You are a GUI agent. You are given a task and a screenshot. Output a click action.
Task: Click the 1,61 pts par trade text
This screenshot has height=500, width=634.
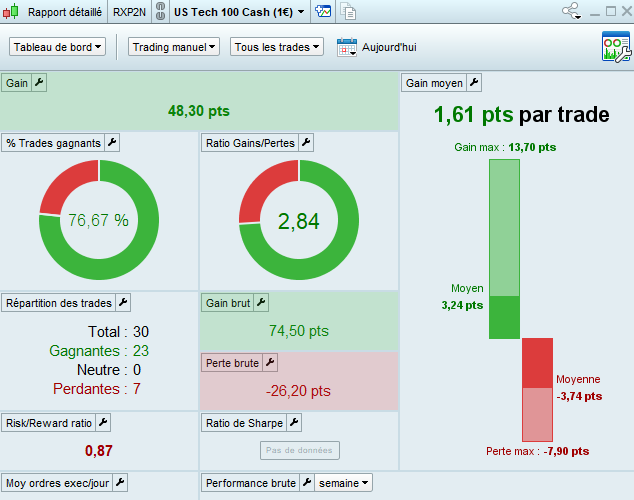(521, 115)
